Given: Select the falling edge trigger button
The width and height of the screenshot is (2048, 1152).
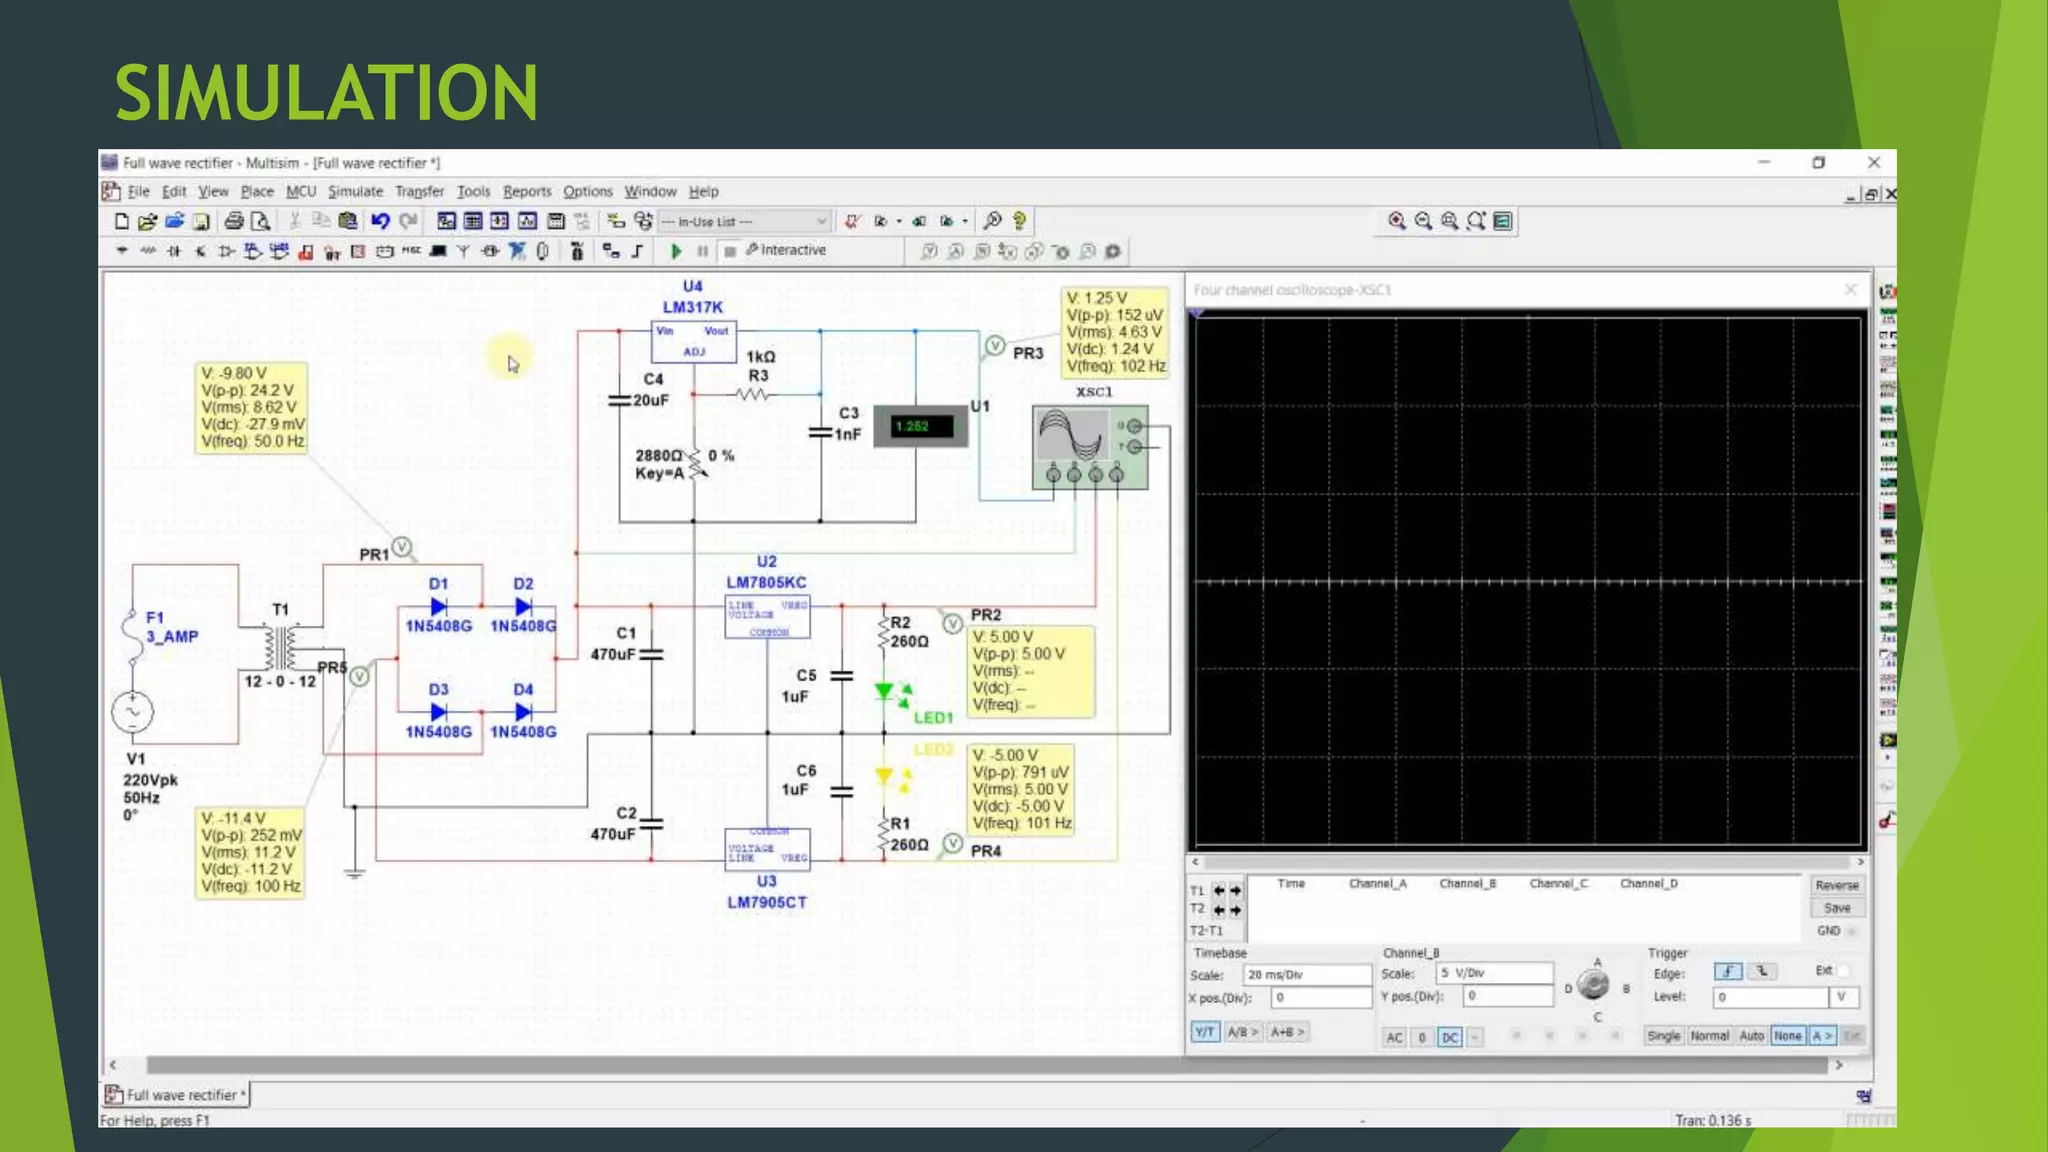Looking at the screenshot, I should [x=1762, y=972].
